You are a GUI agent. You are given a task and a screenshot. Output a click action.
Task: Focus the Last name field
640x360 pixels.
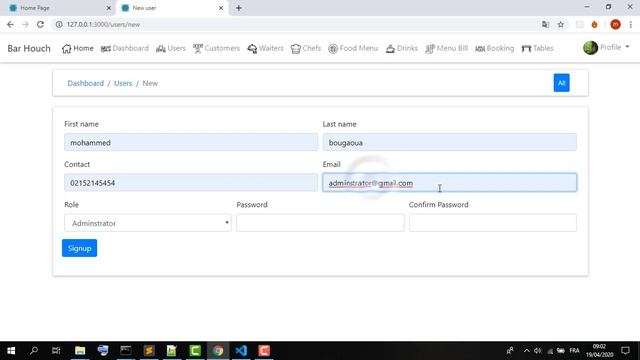click(x=449, y=142)
